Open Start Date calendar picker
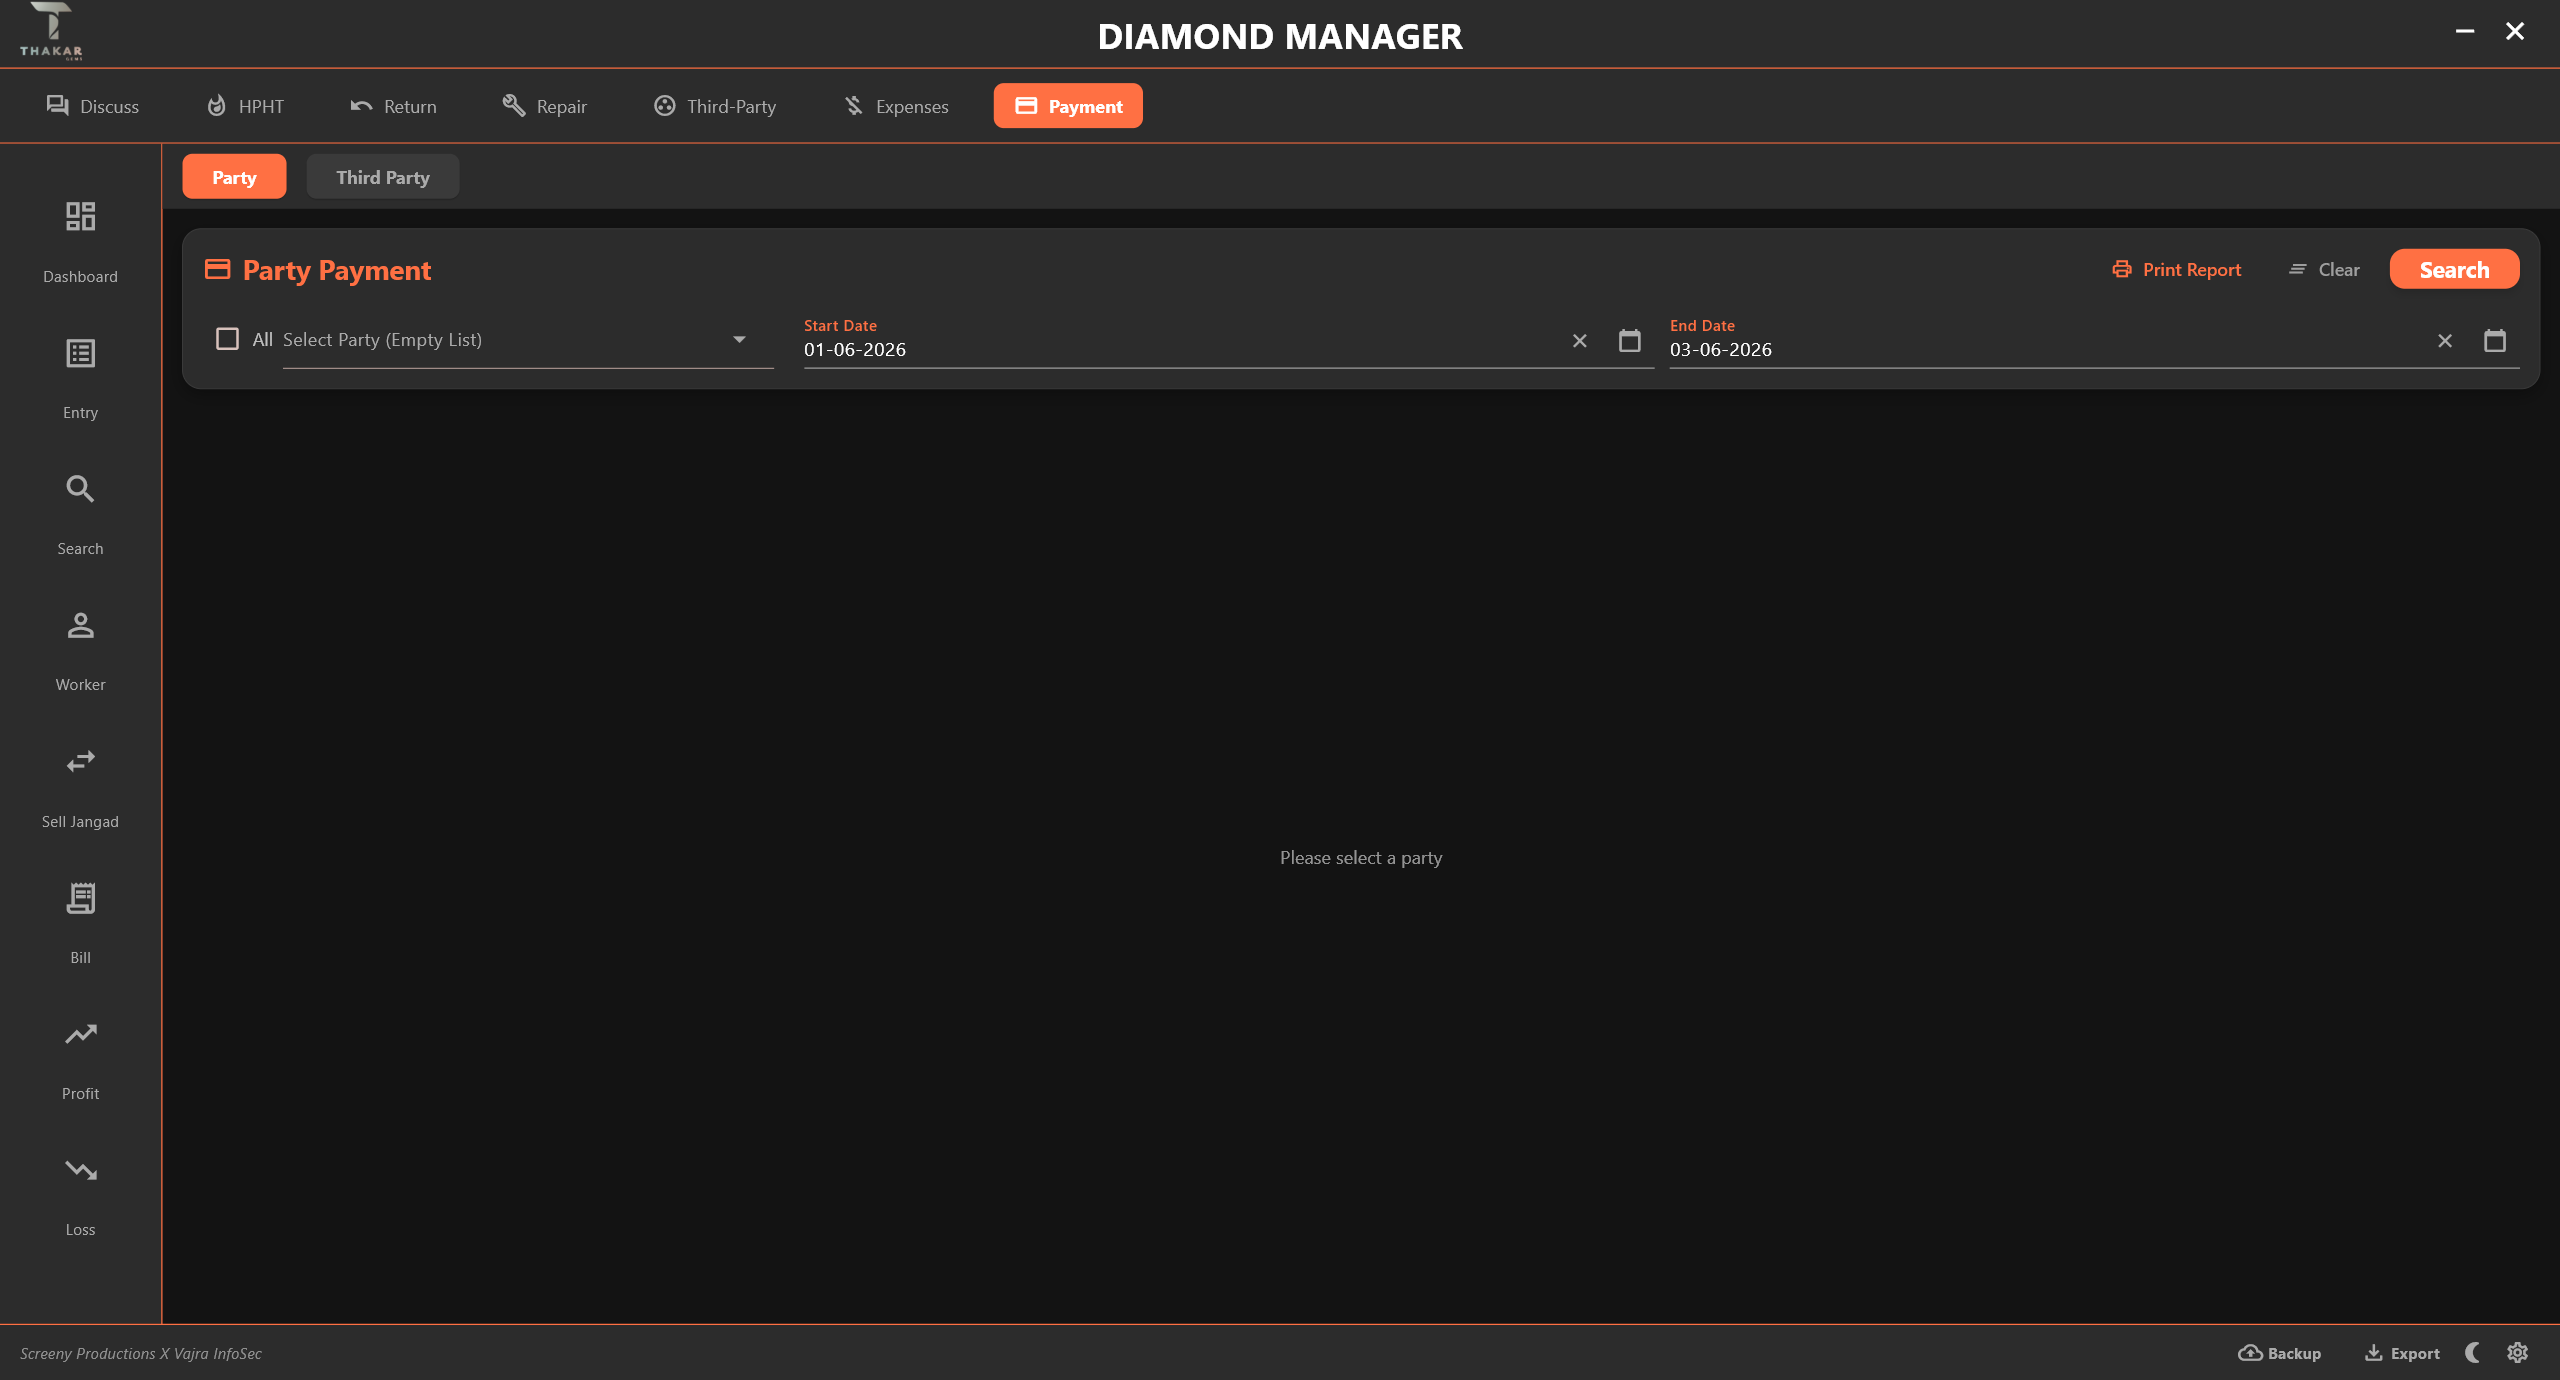The width and height of the screenshot is (2560, 1380). (x=1629, y=341)
